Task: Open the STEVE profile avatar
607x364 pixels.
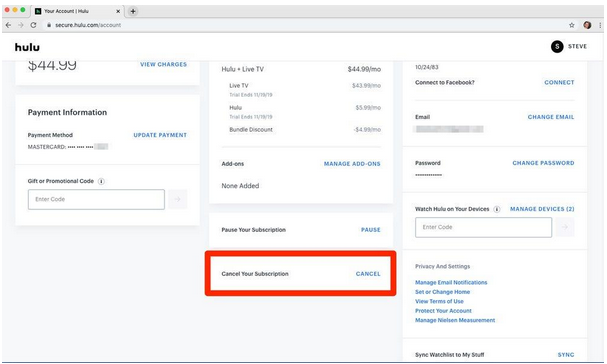Action: pyautogui.click(x=557, y=46)
